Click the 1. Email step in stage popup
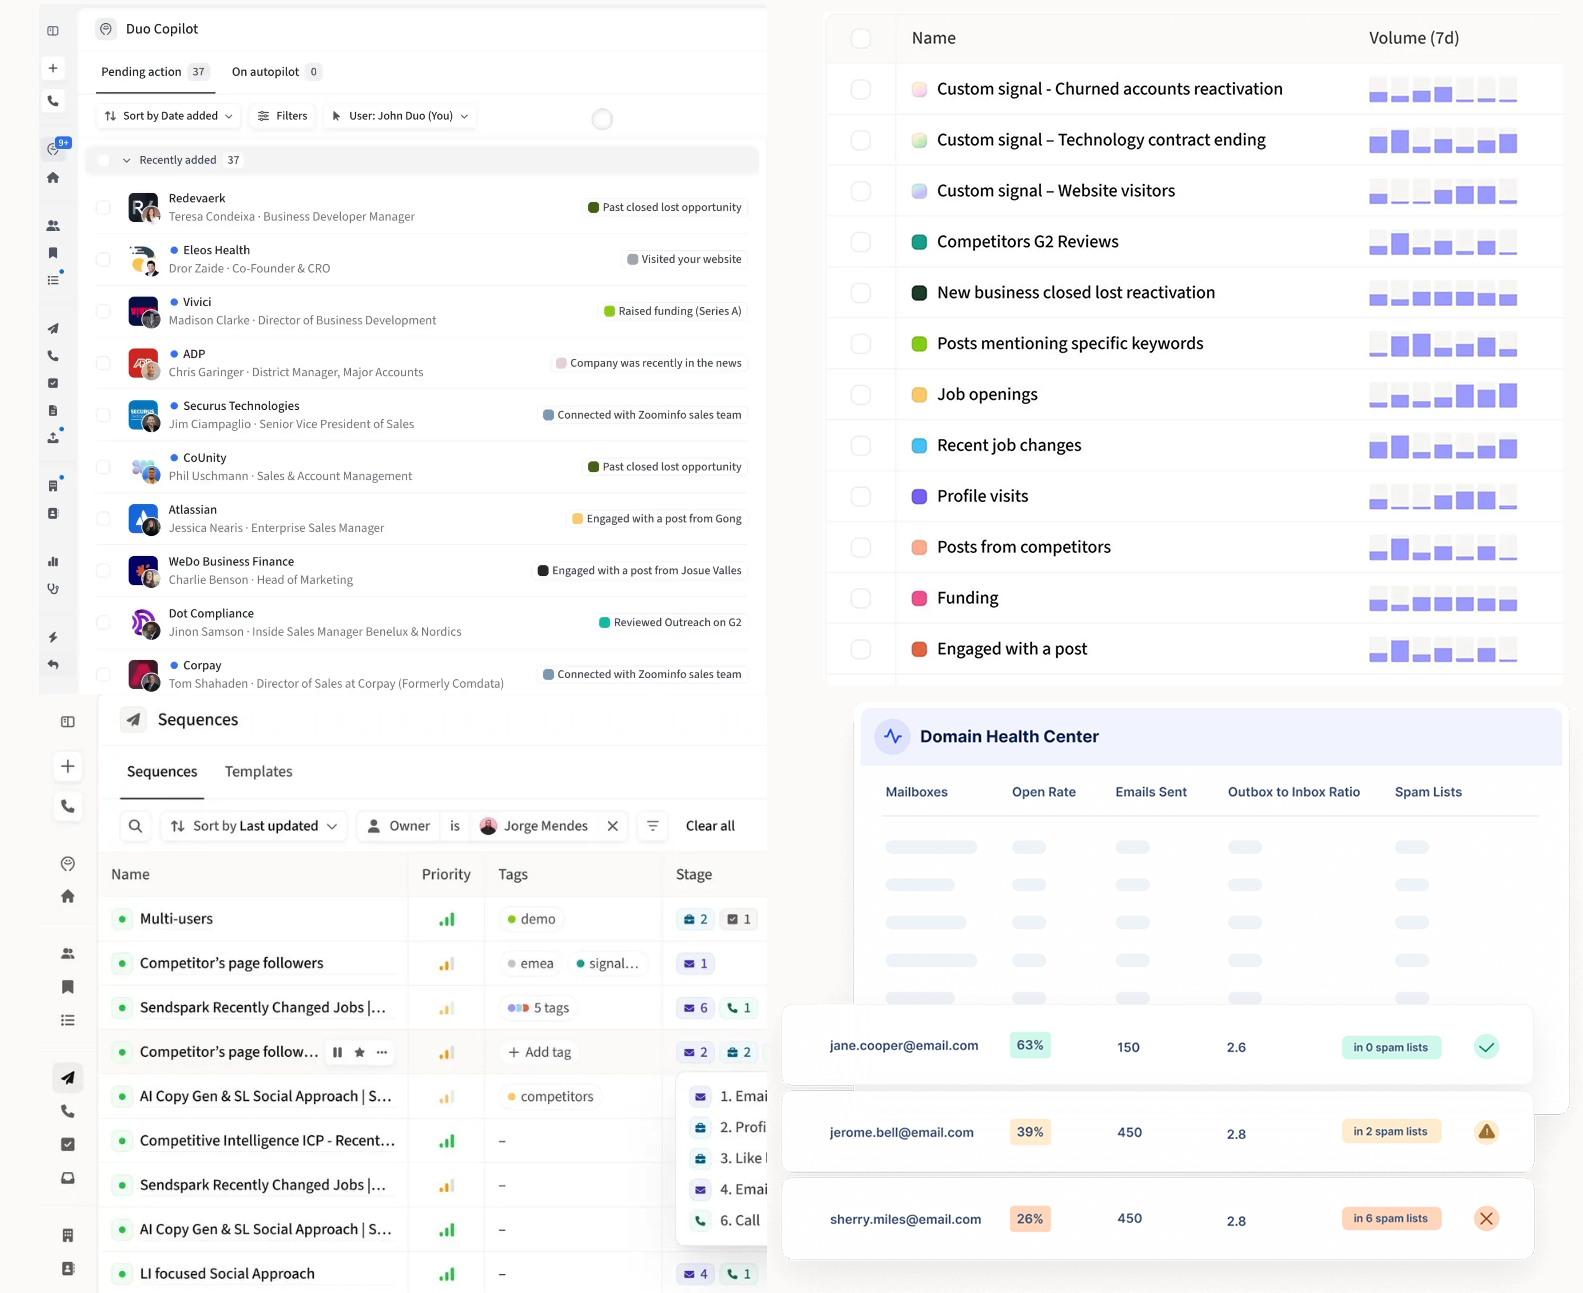 point(729,1096)
